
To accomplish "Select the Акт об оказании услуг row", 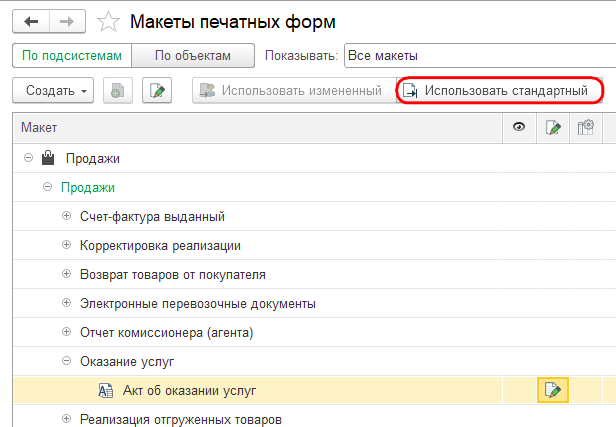I will (314, 390).
